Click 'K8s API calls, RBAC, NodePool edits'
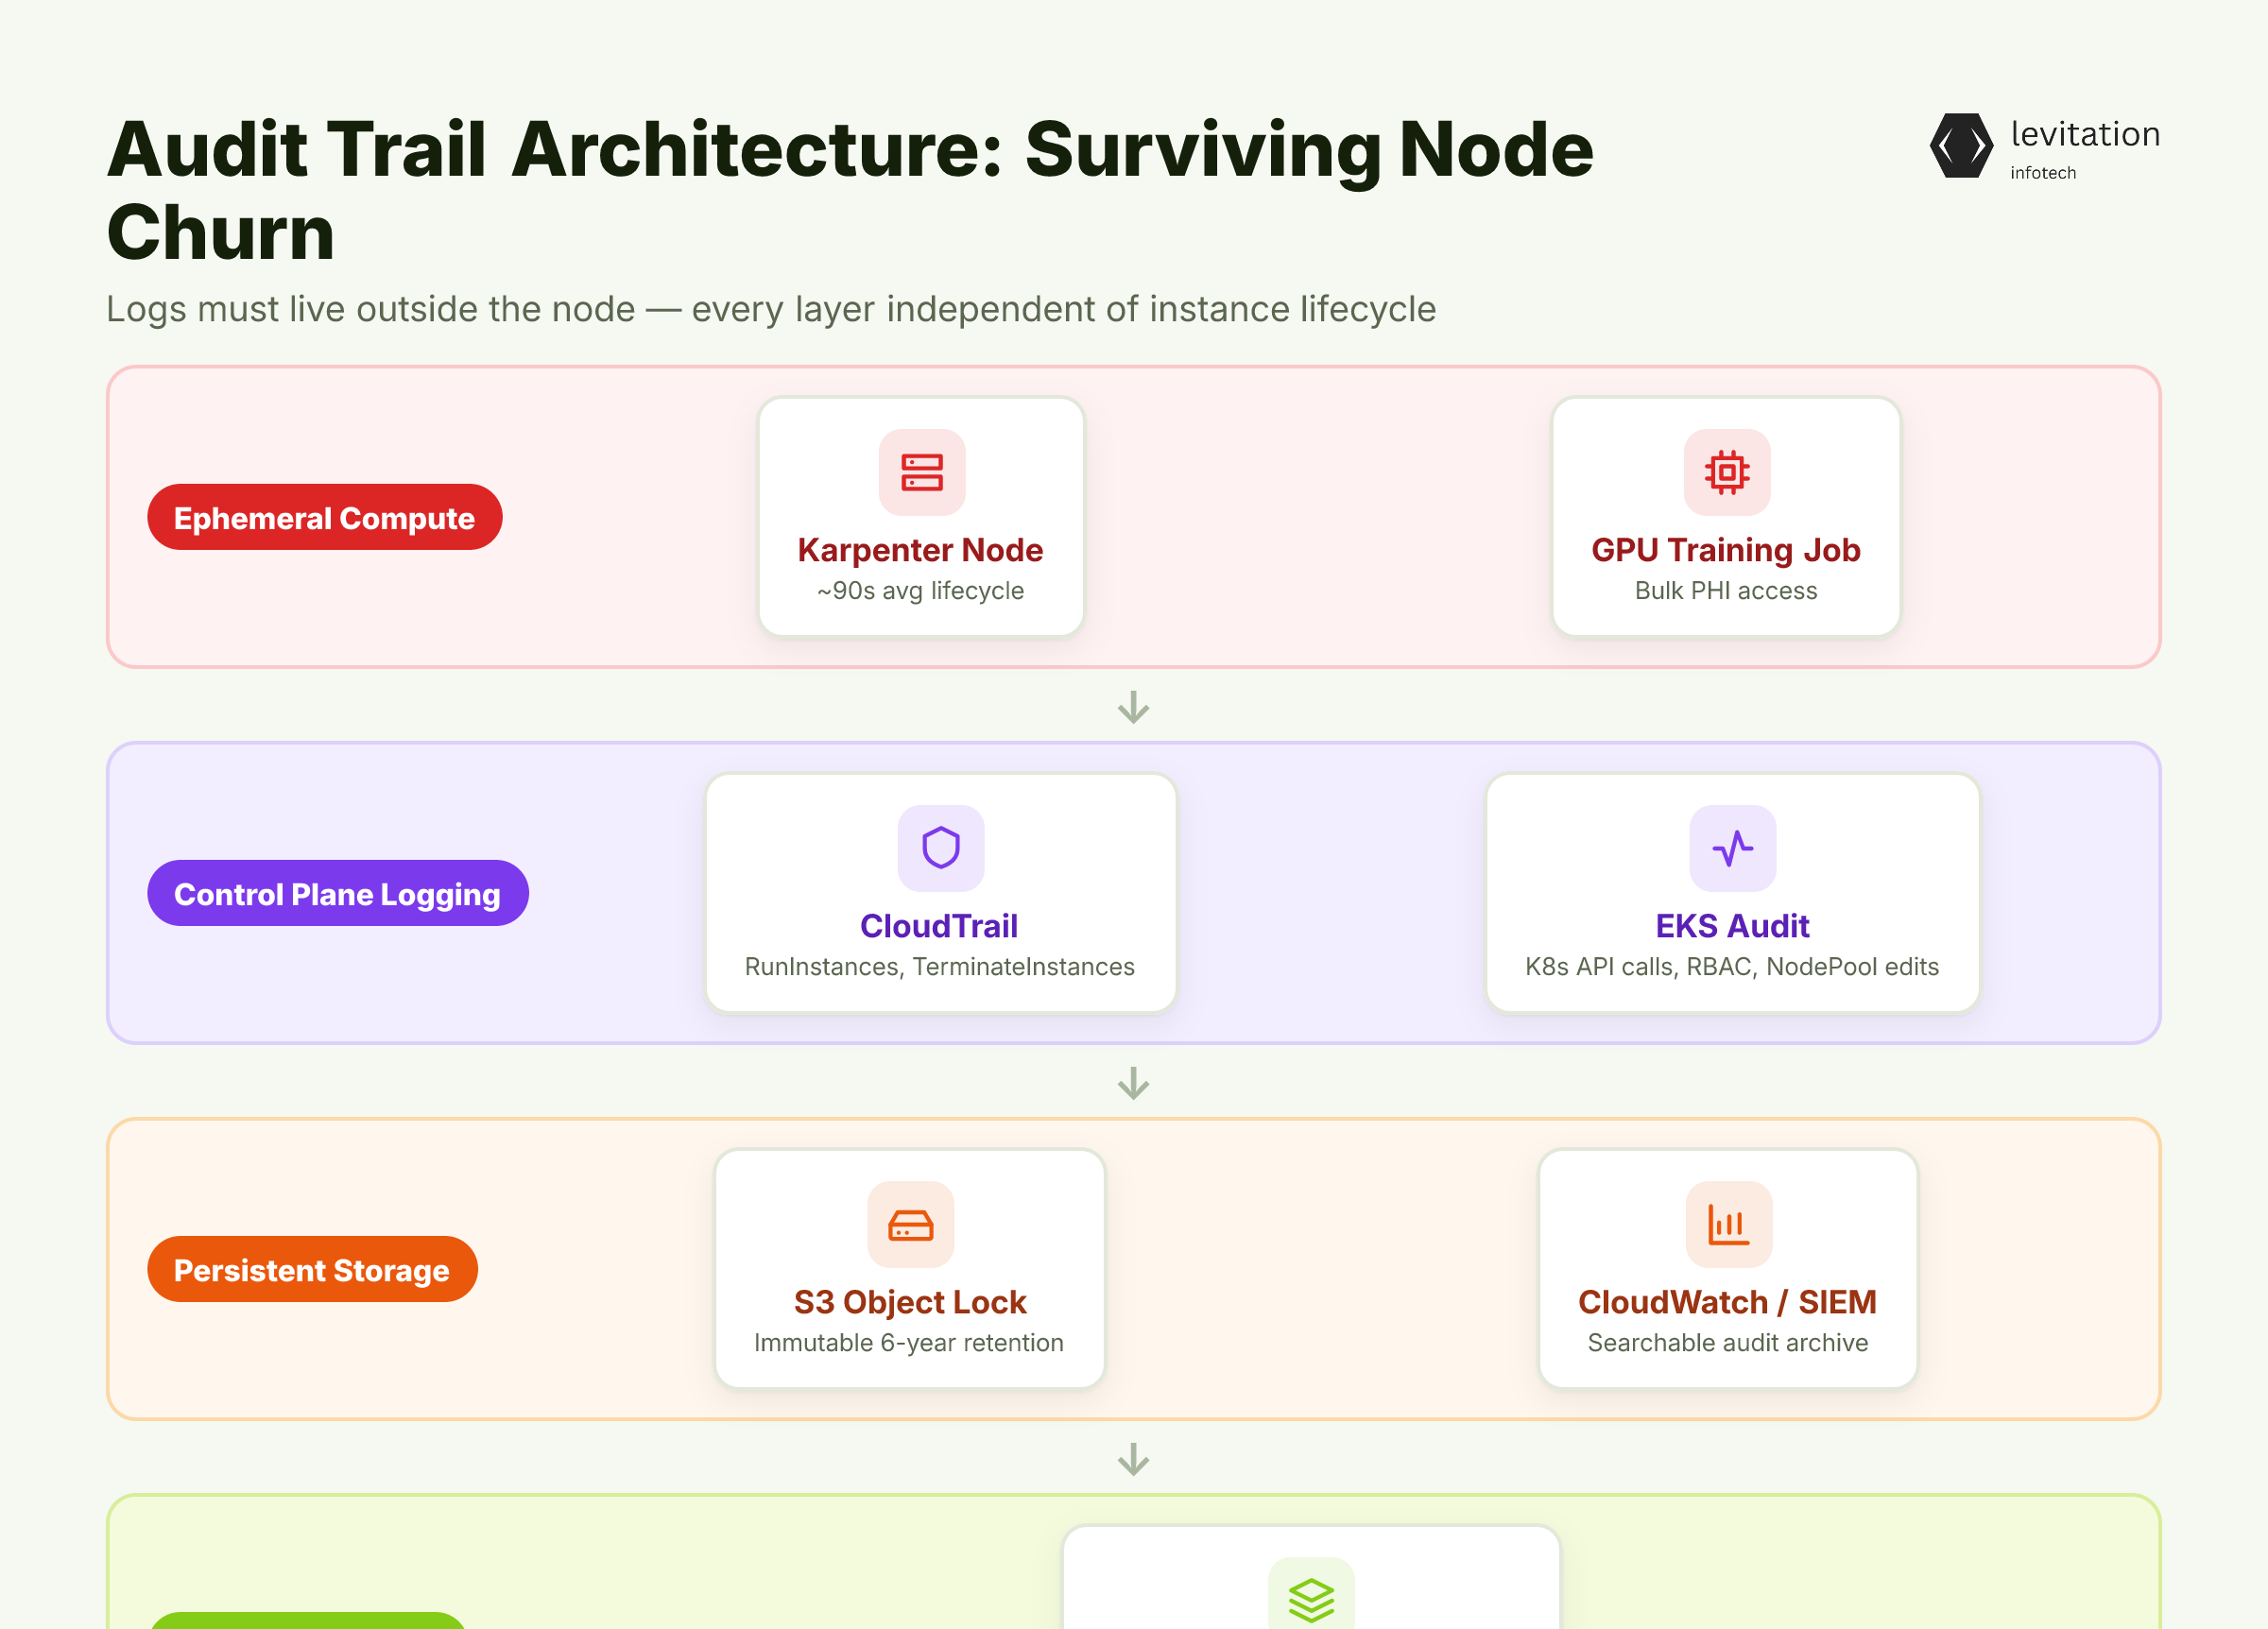 (1732, 967)
